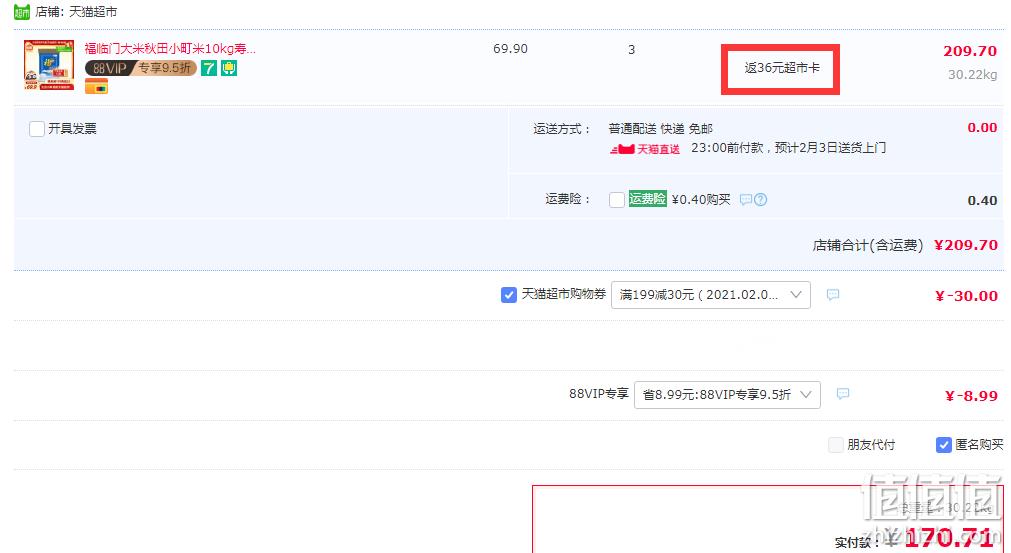1011x553 pixels.
Task: Tick the 运费险 purchase checkbox
Action: [x=616, y=199]
